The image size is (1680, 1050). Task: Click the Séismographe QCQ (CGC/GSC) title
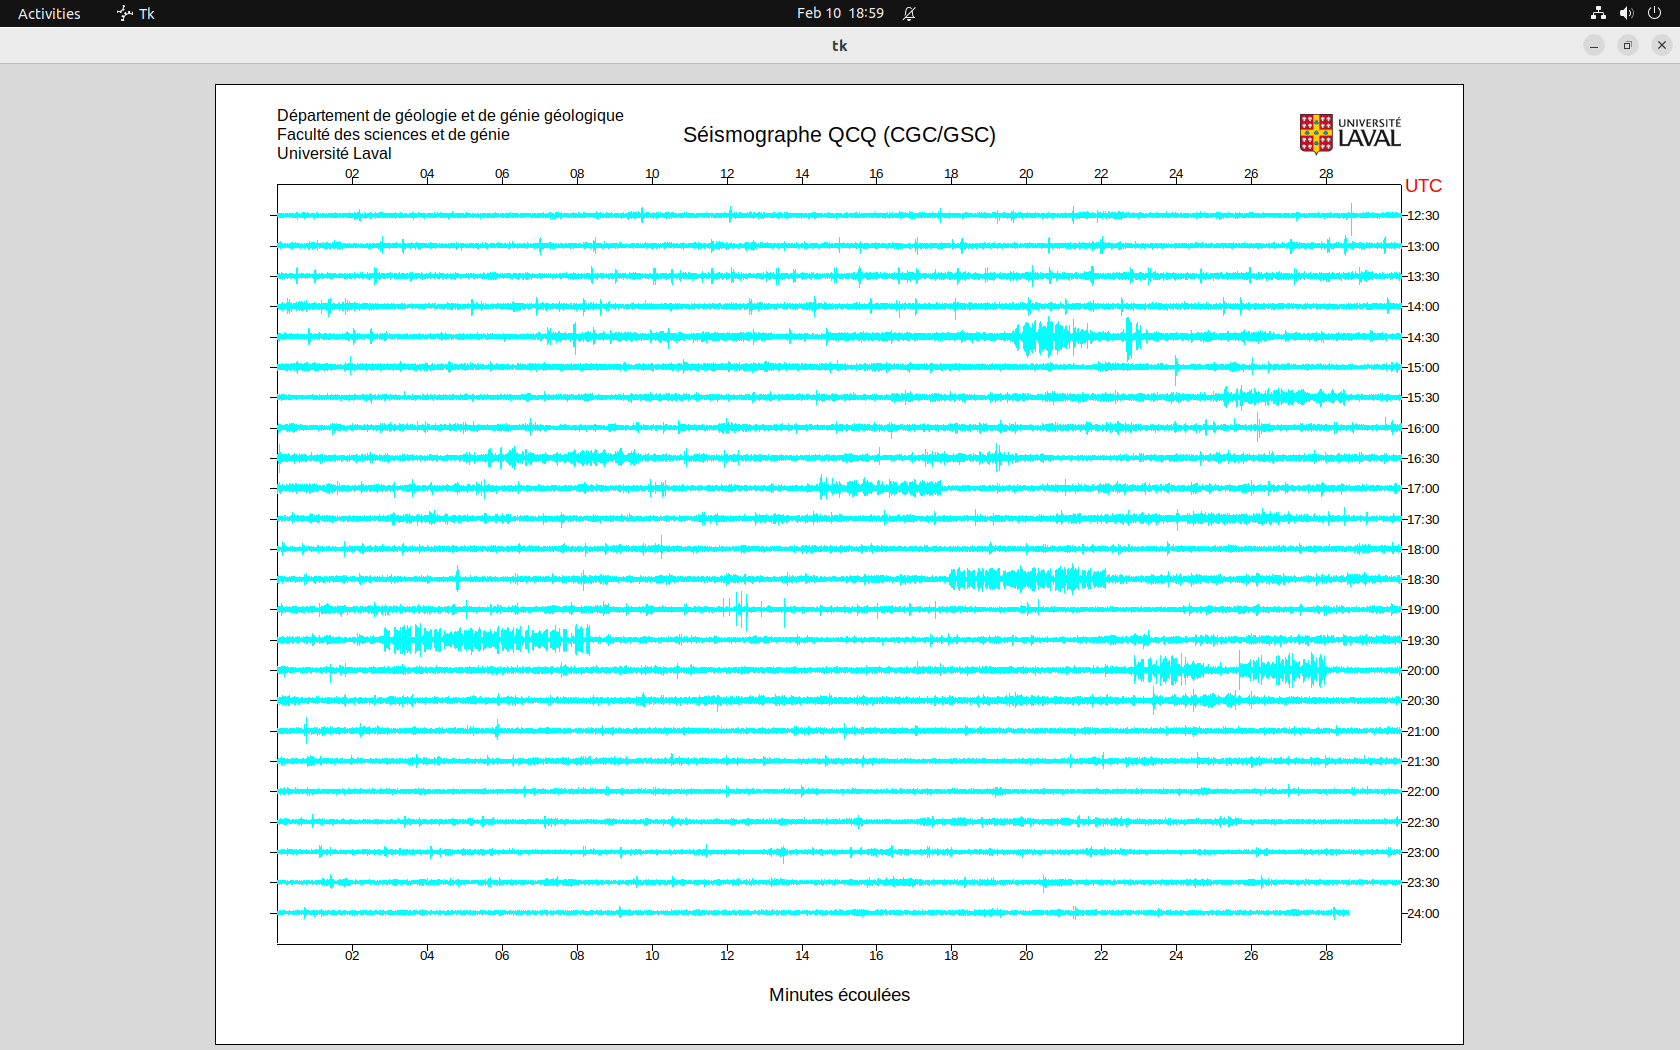(839, 135)
